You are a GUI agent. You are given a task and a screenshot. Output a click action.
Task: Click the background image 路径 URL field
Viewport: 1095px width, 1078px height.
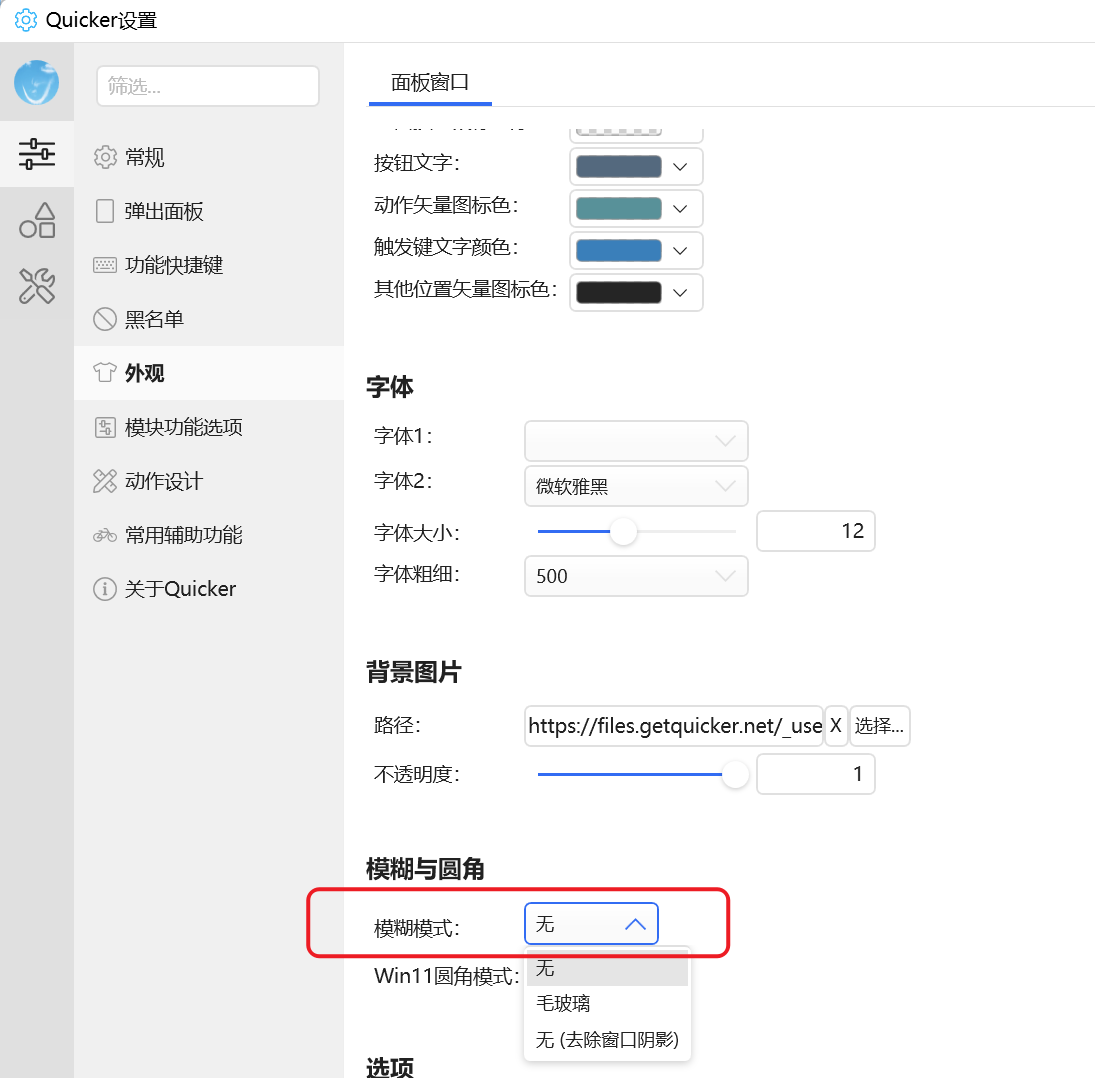[x=674, y=726]
